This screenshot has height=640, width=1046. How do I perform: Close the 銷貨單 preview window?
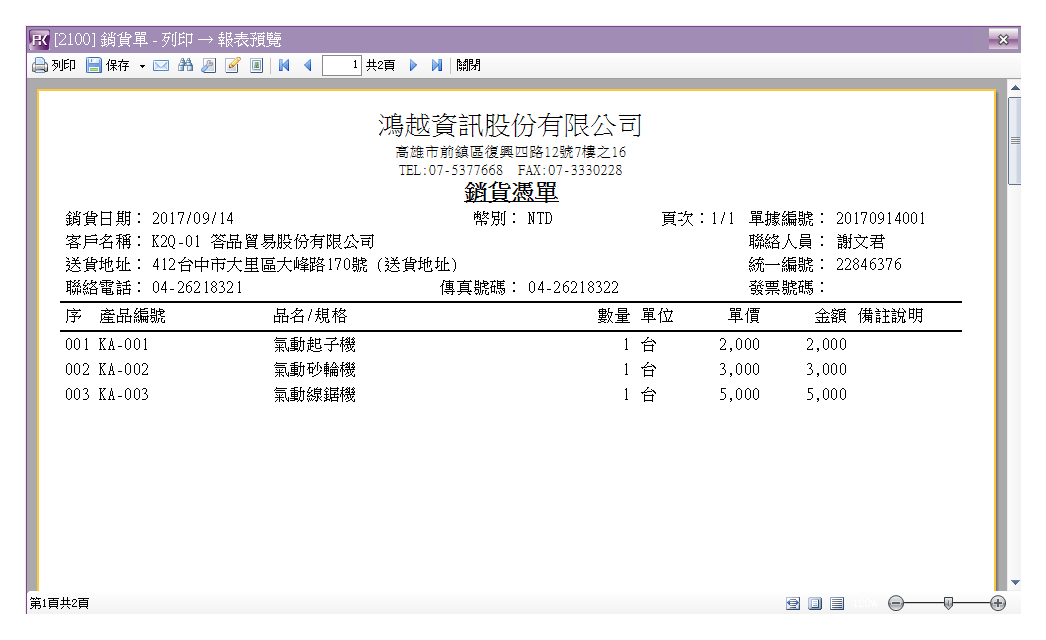(1003, 39)
